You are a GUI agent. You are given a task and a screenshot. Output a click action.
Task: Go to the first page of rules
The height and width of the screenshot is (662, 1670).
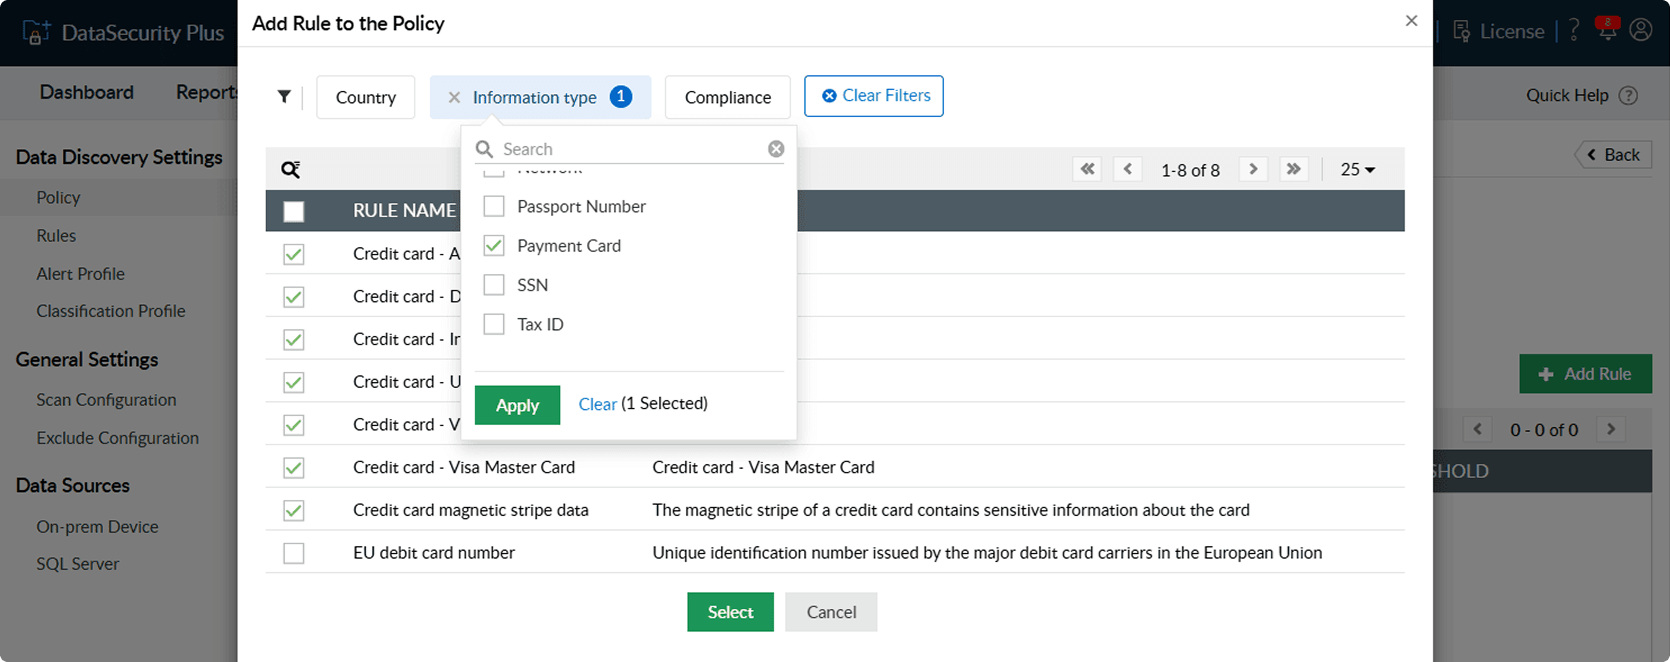(1087, 169)
